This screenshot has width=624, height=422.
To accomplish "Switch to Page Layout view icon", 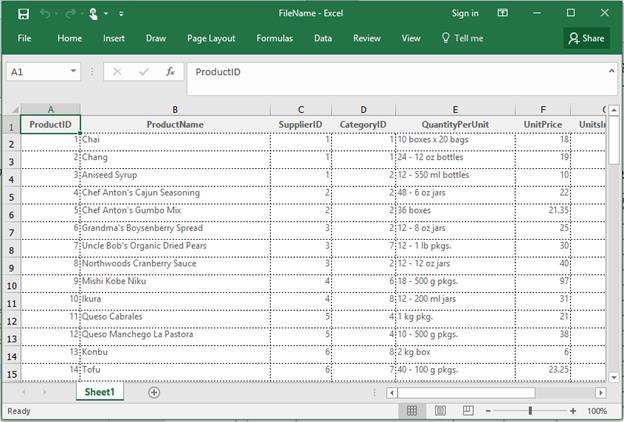I will coord(440,410).
